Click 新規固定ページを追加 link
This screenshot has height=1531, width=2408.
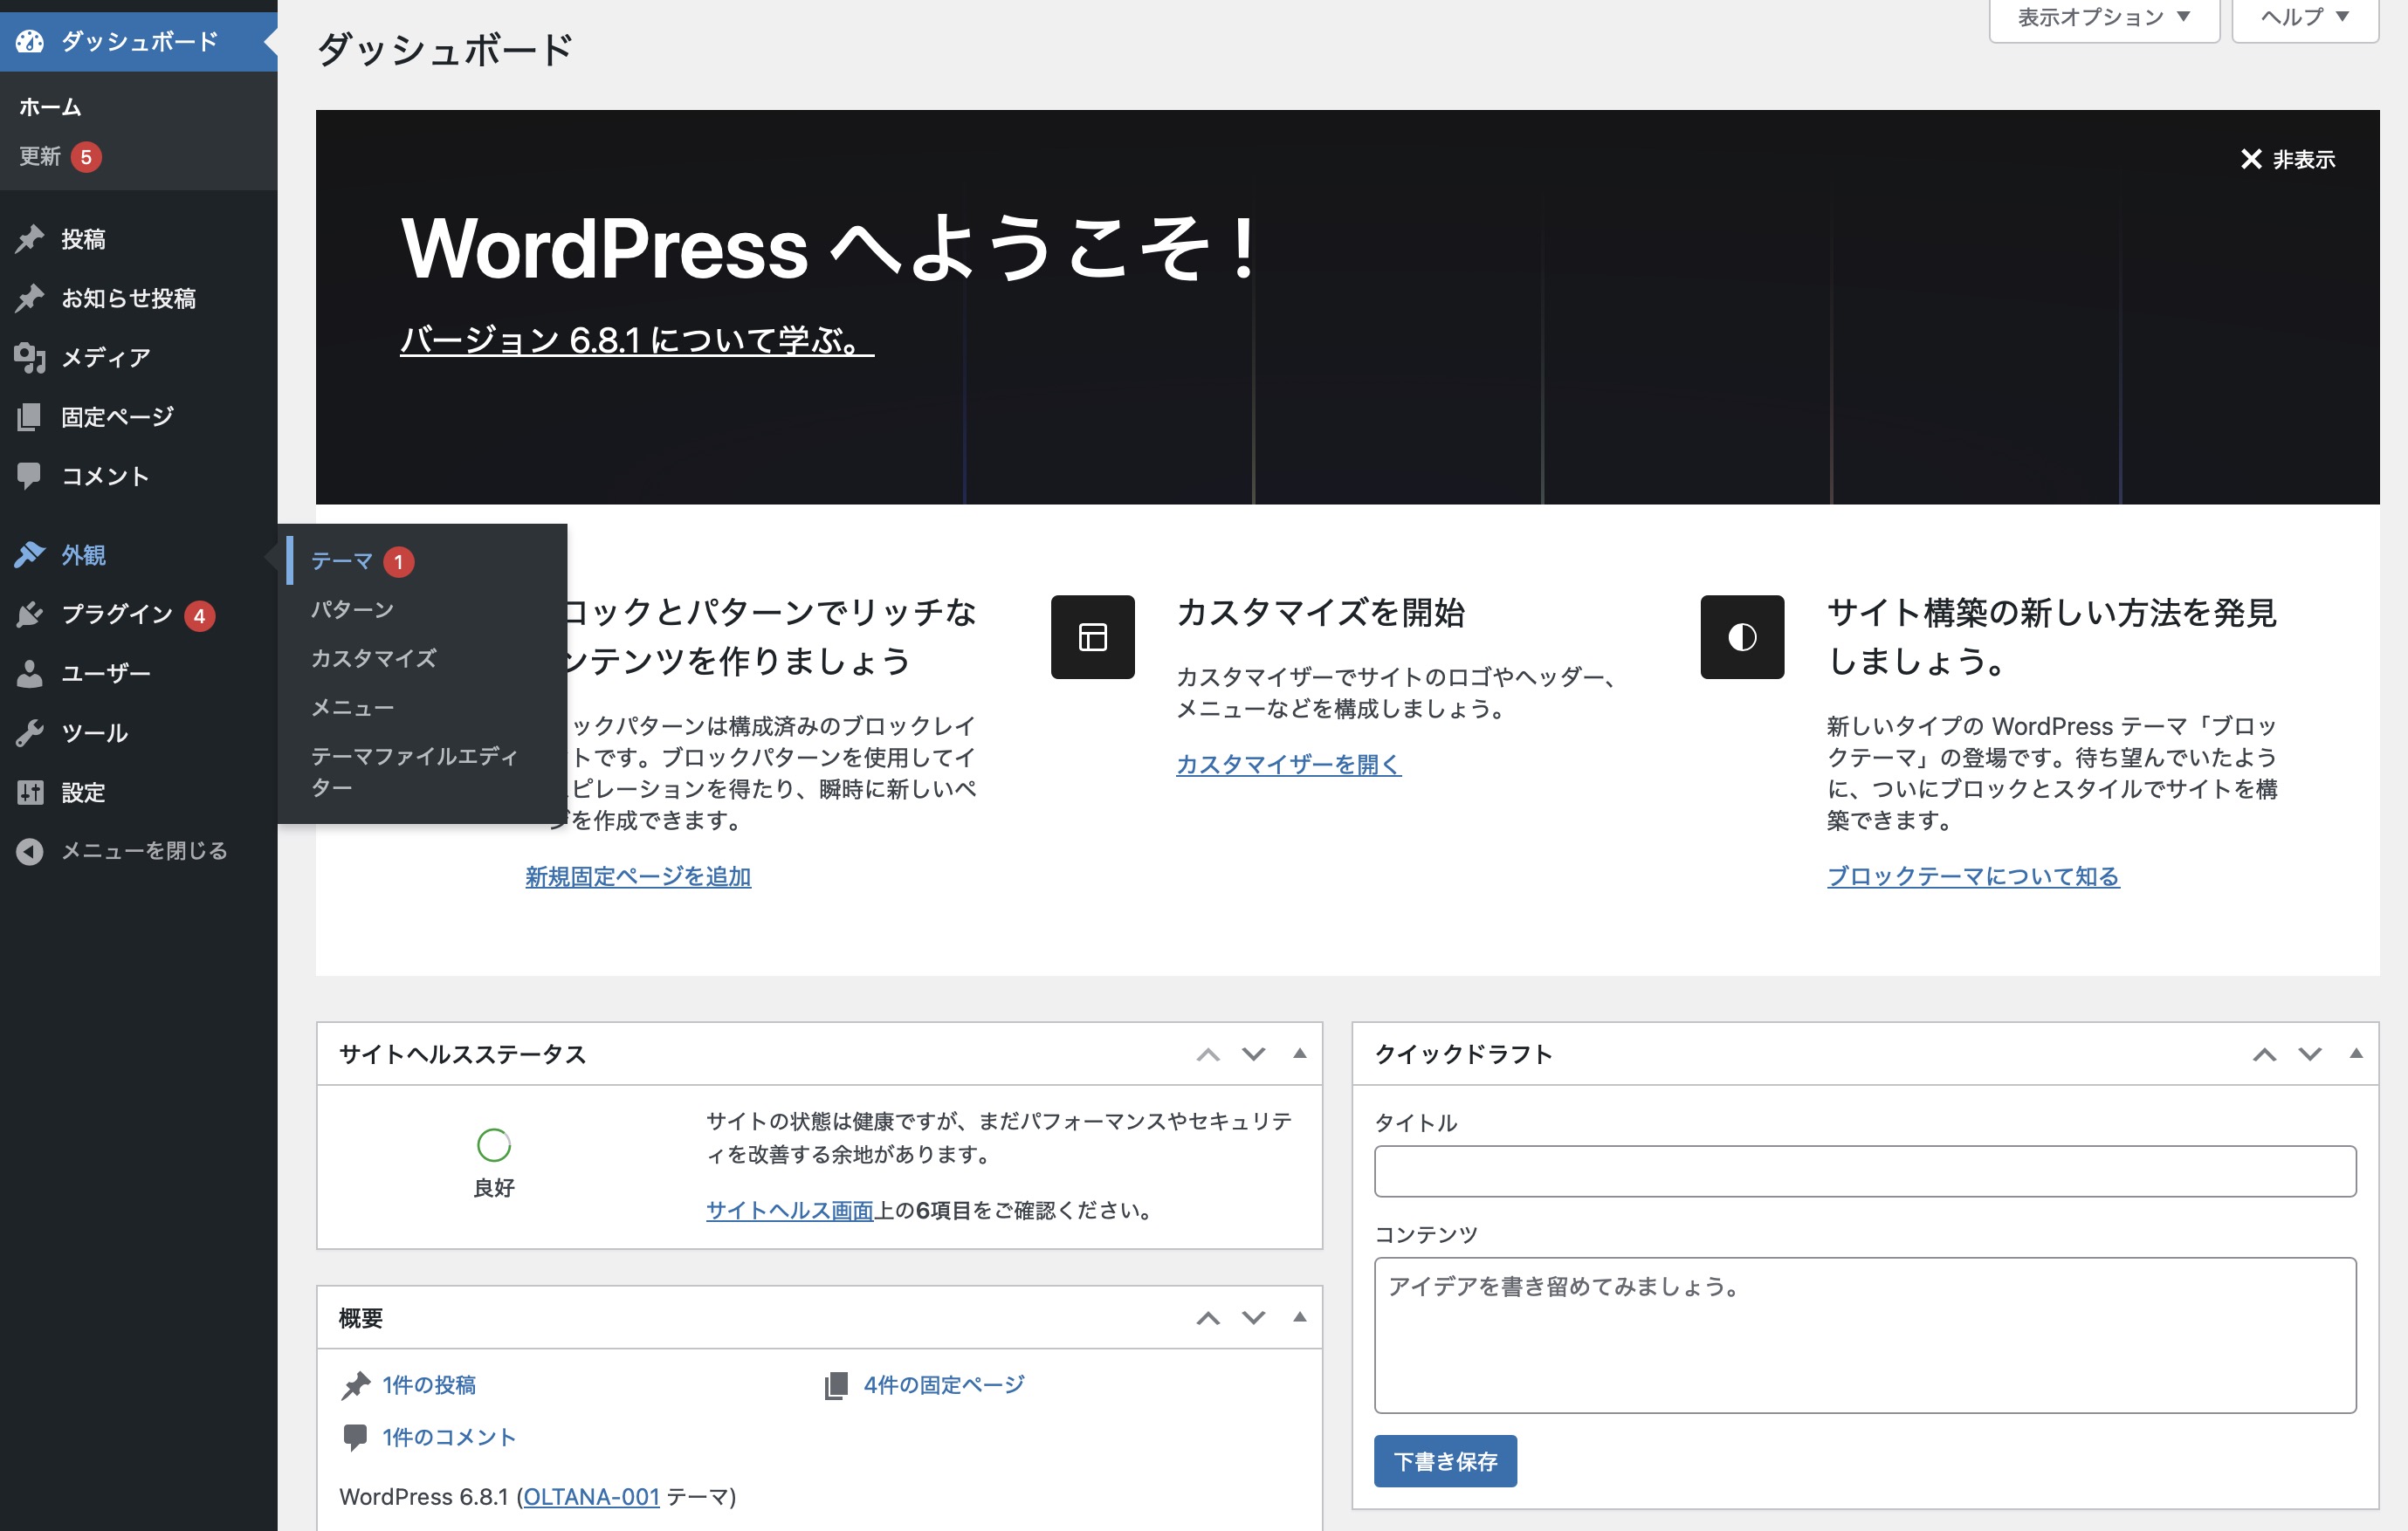click(x=638, y=876)
